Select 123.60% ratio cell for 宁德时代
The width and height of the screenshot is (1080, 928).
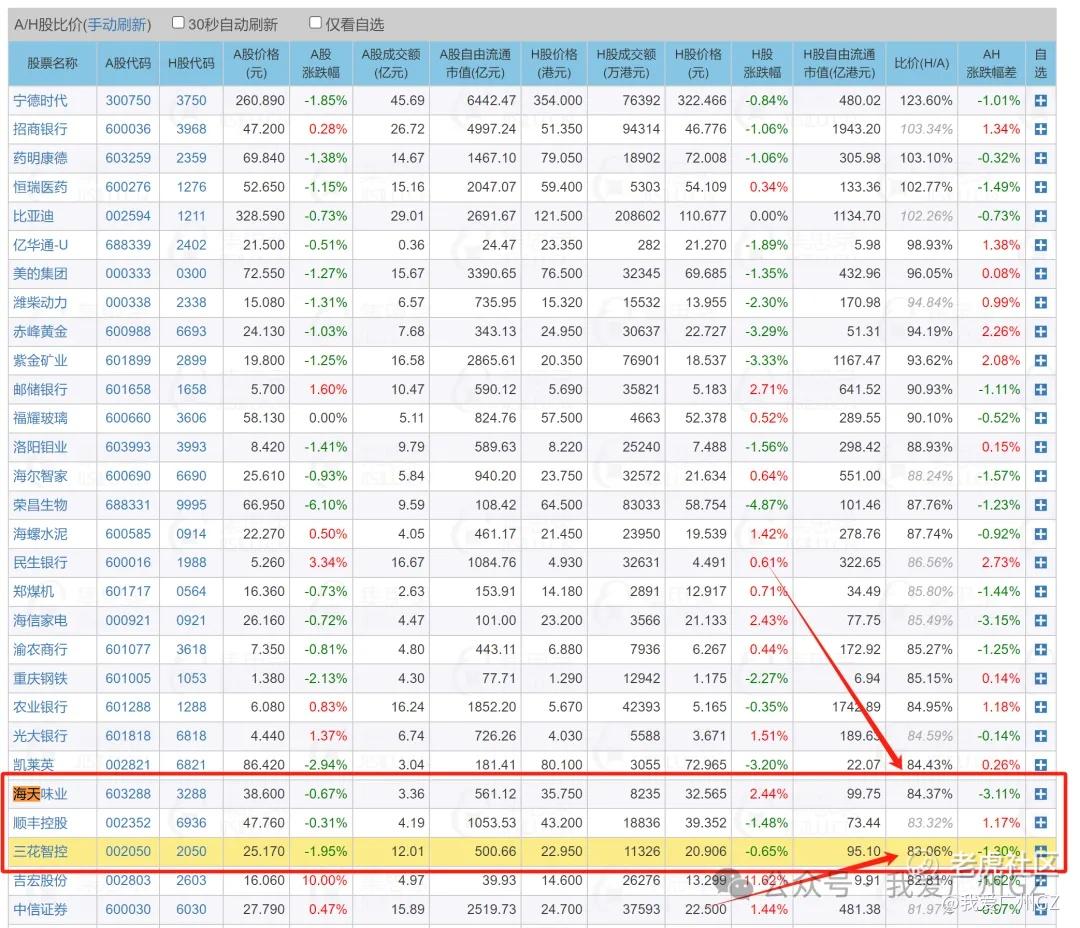click(x=926, y=101)
